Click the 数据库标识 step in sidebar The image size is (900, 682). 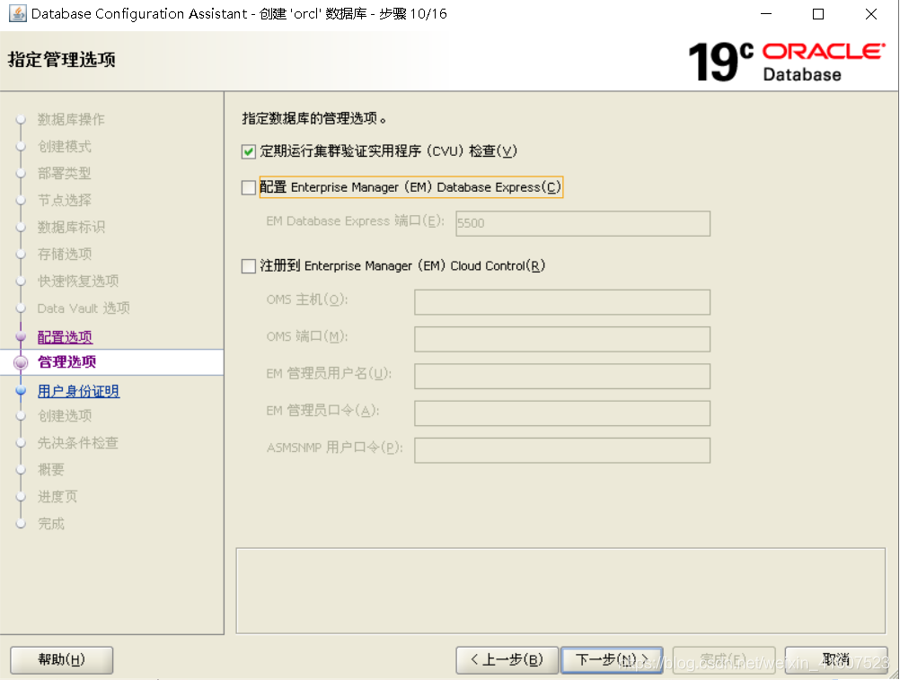click(x=71, y=227)
